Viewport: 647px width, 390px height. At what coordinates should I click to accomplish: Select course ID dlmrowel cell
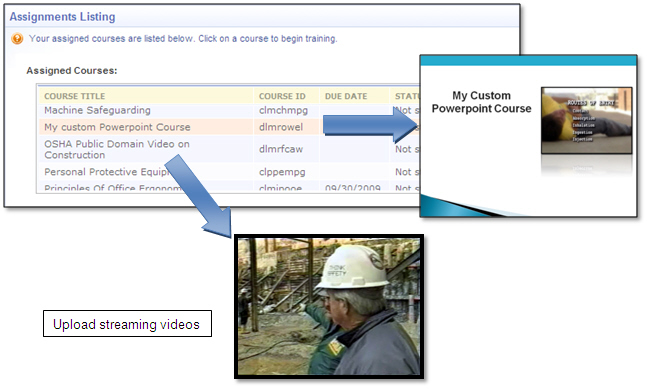(x=281, y=127)
